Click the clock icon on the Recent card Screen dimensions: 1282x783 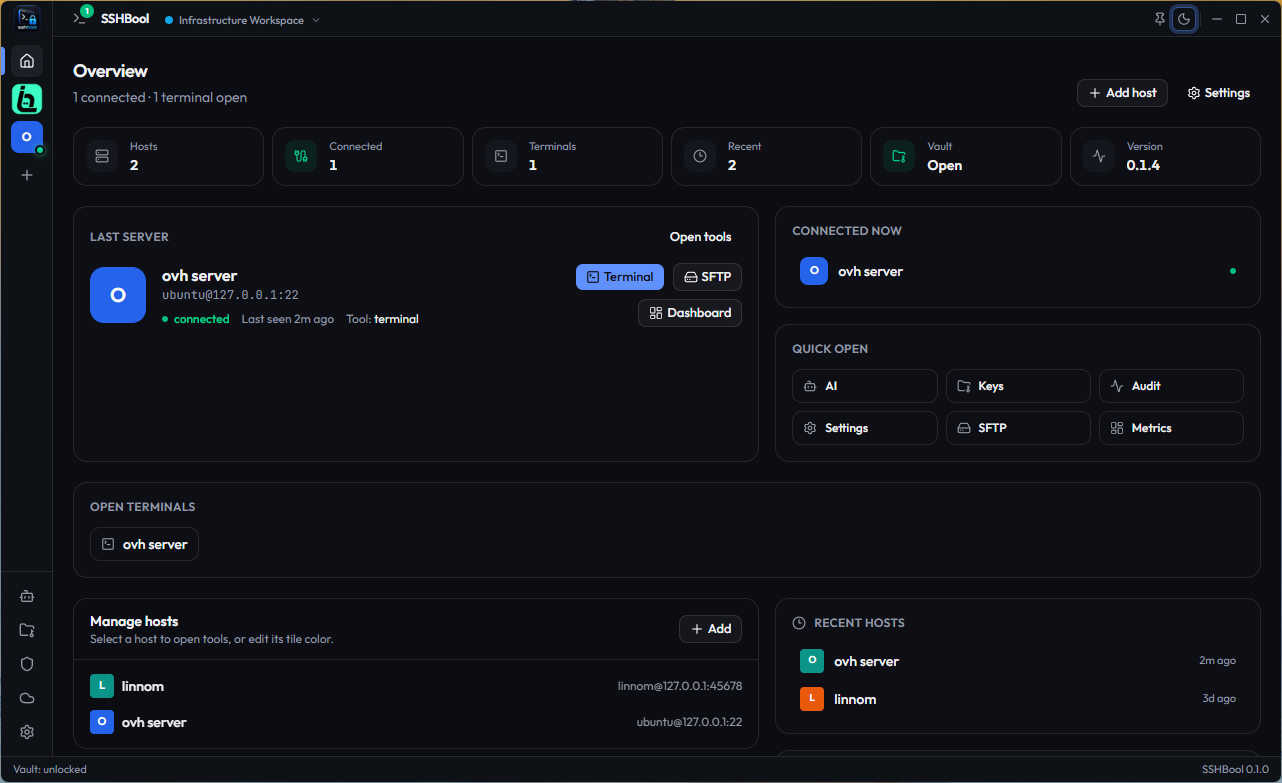pos(700,156)
